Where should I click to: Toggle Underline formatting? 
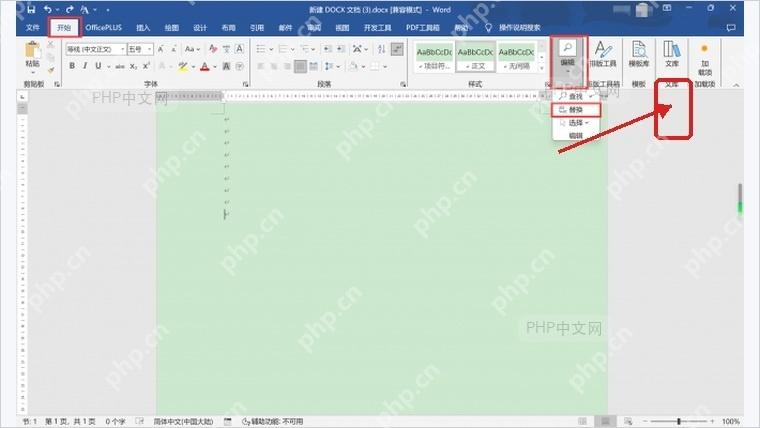(x=98, y=66)
